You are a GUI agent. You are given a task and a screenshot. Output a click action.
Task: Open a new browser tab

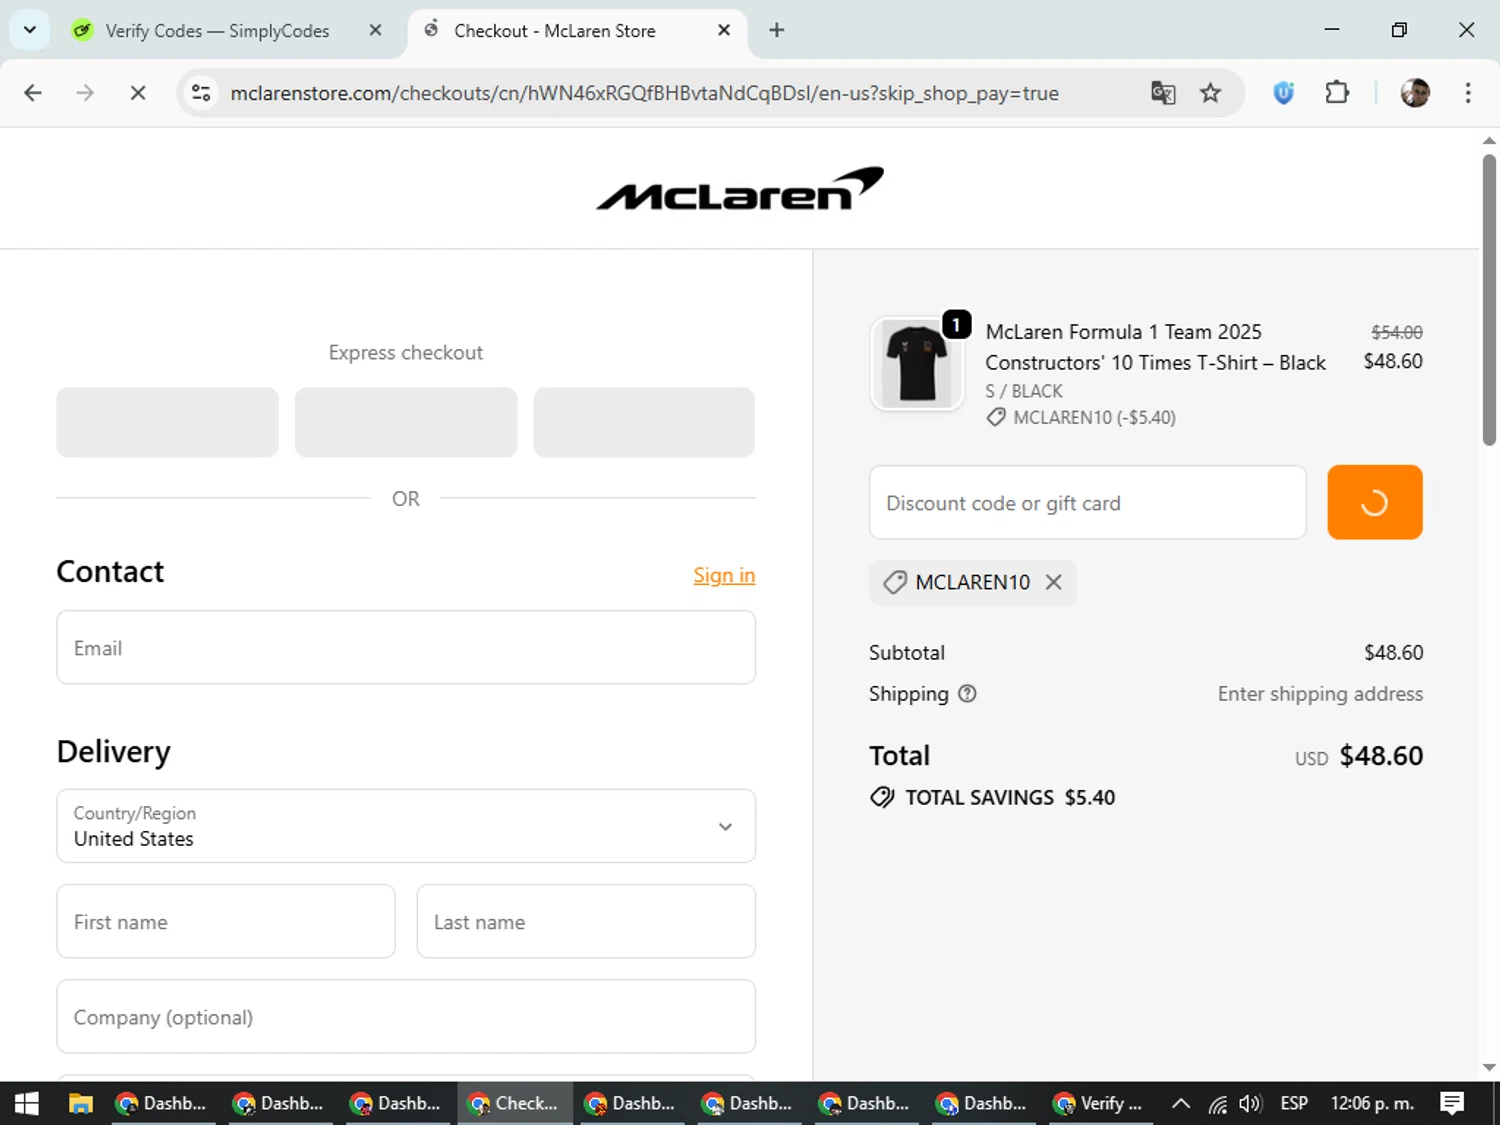777,30
